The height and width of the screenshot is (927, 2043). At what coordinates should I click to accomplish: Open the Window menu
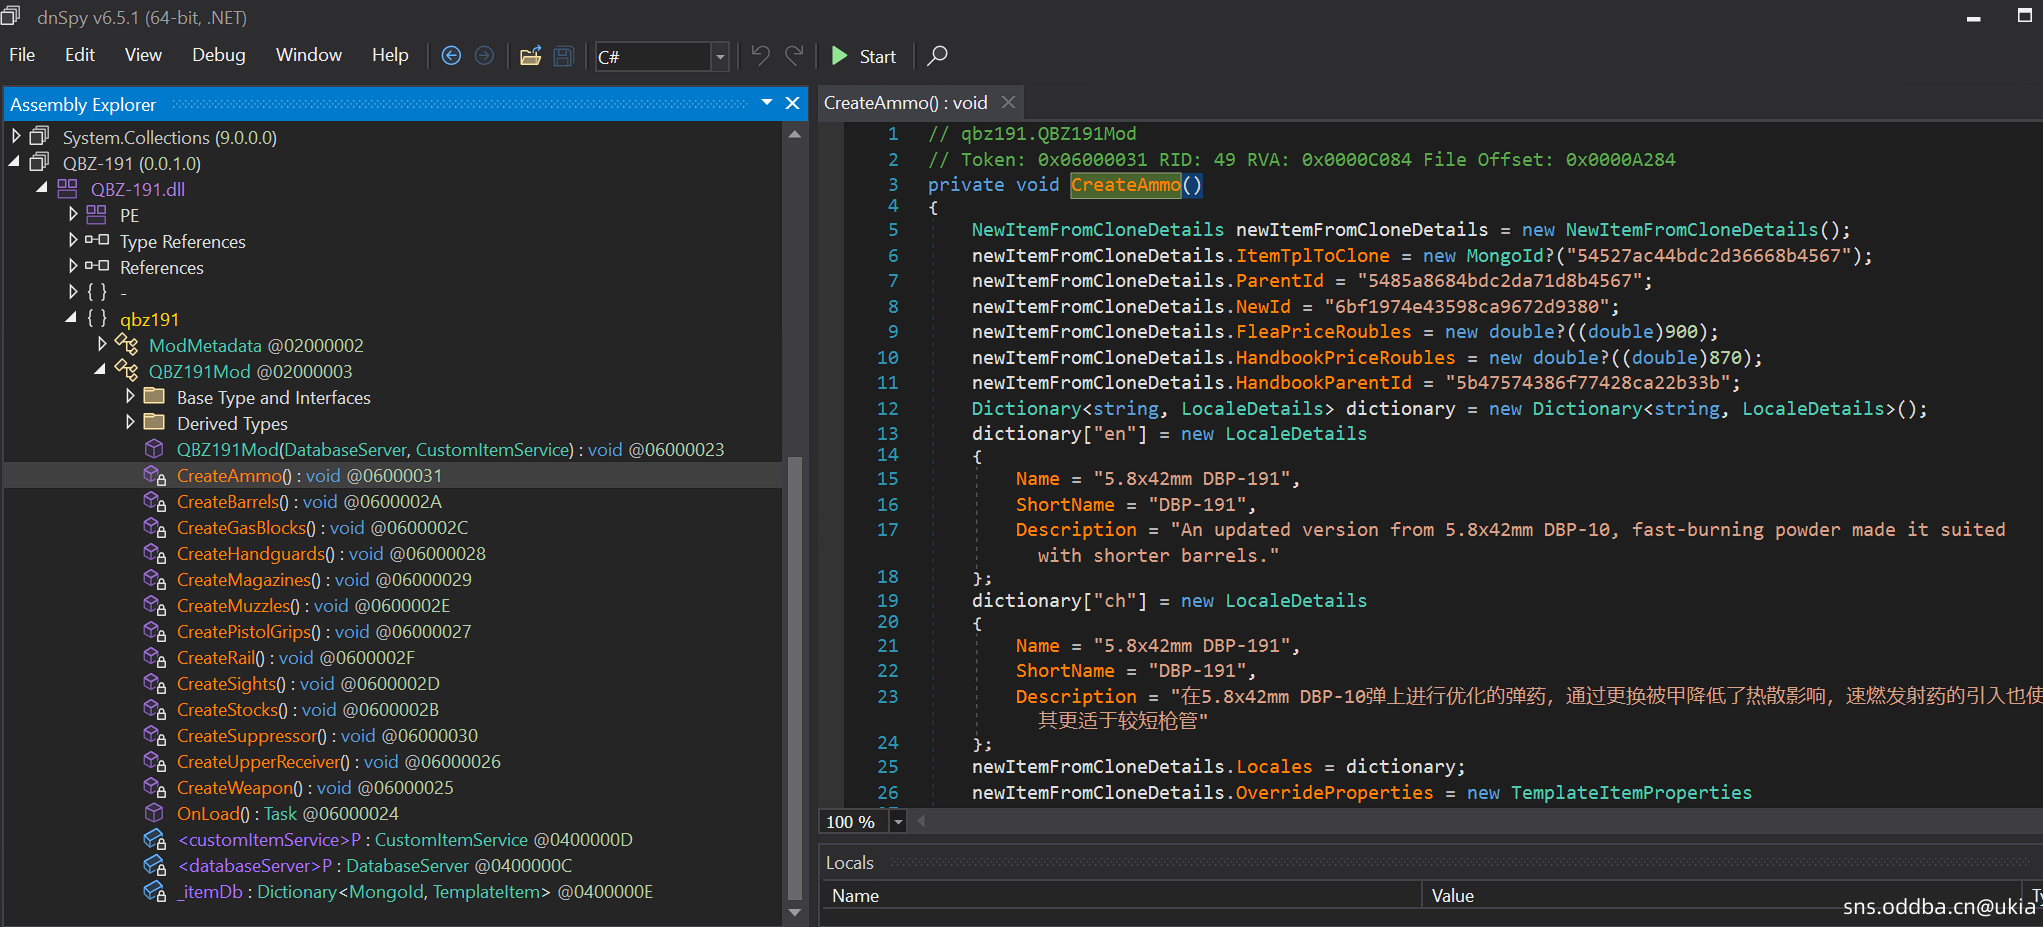[x=308, y=55]
